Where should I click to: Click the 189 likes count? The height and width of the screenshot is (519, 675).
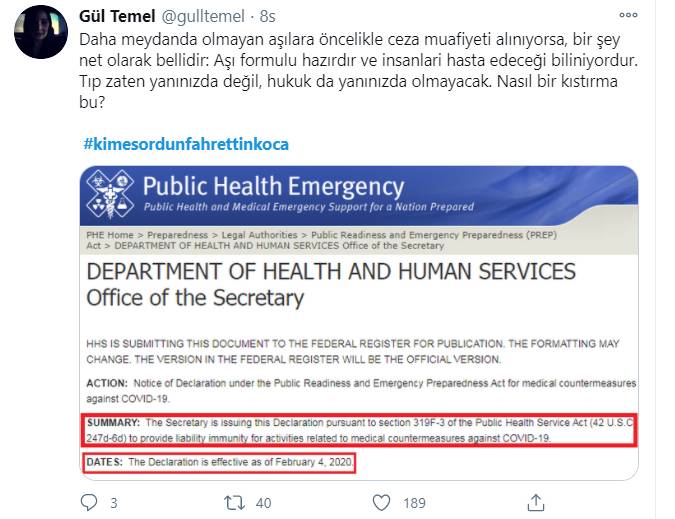(x=415, y=503)
